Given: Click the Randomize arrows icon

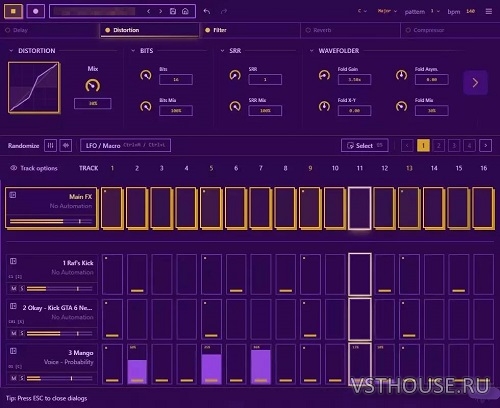Looking at the screenshot, I should [x=66, y=145].
